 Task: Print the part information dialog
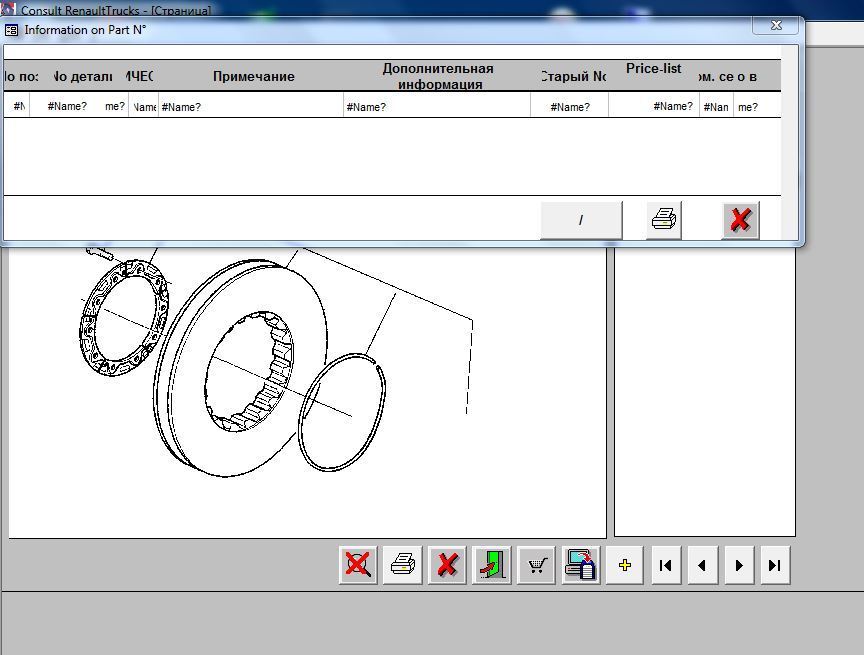tap(663, 220)
